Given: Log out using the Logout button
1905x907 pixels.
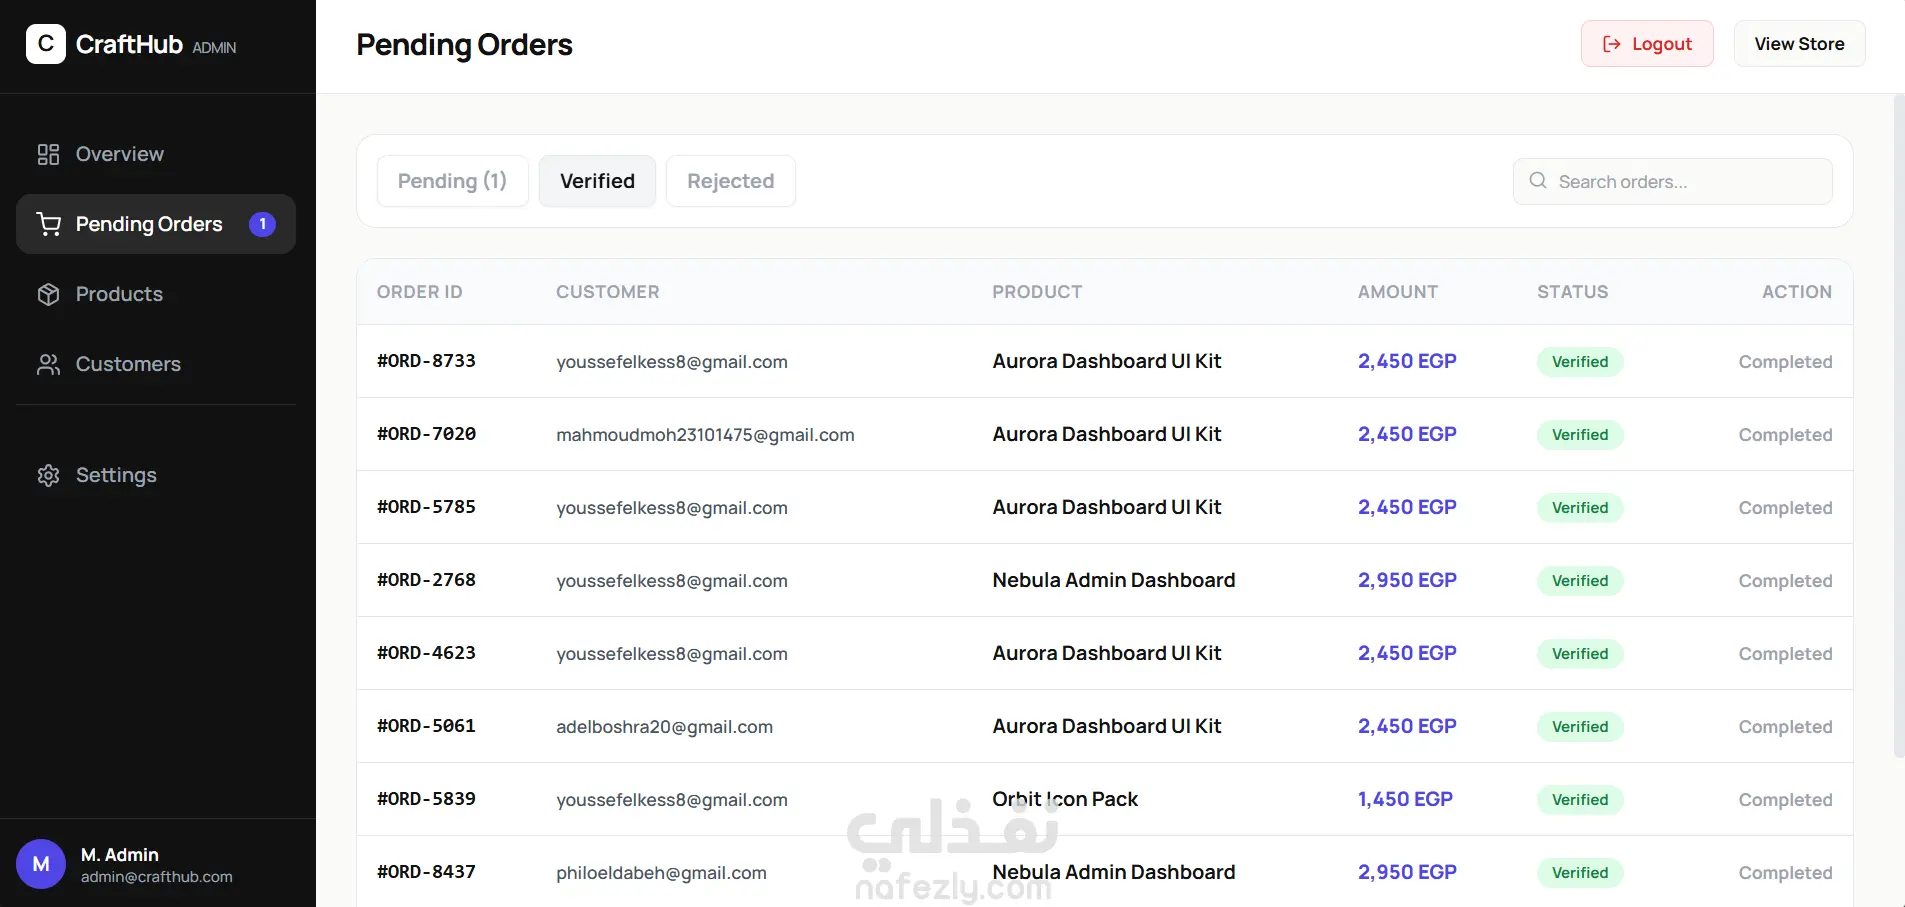Looking at the screenshot, I should point(1647,44).
